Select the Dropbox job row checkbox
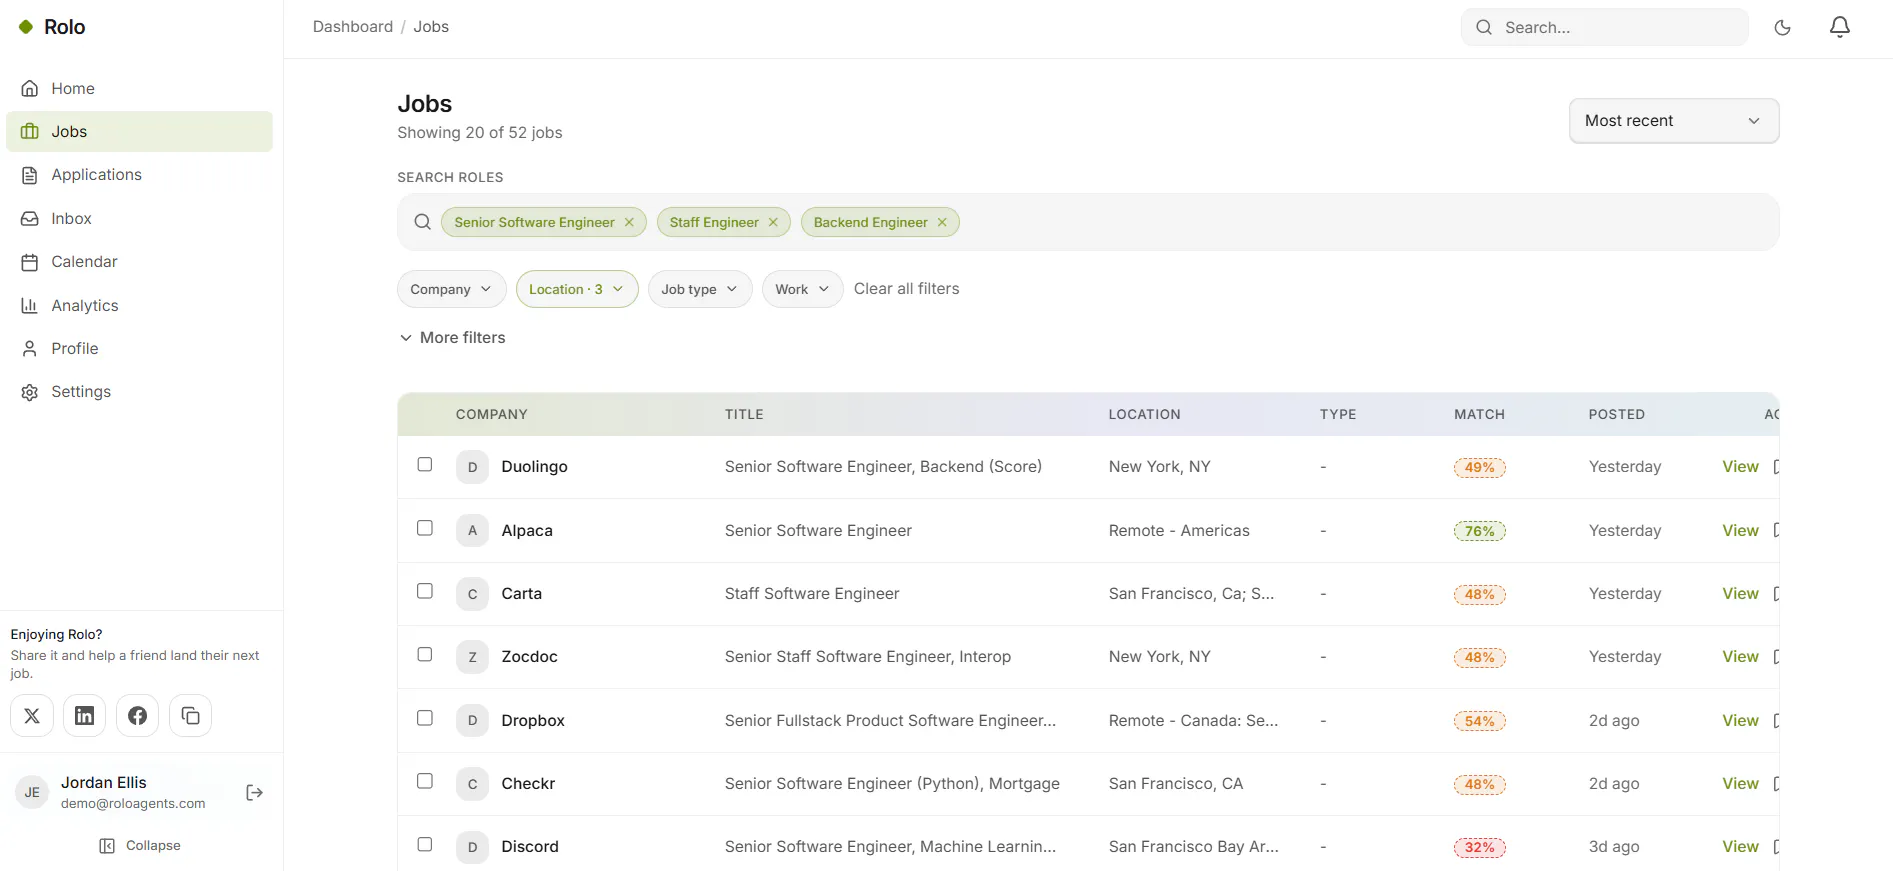The height and width of the screenshot is (871, 1893). pos(425,718)
